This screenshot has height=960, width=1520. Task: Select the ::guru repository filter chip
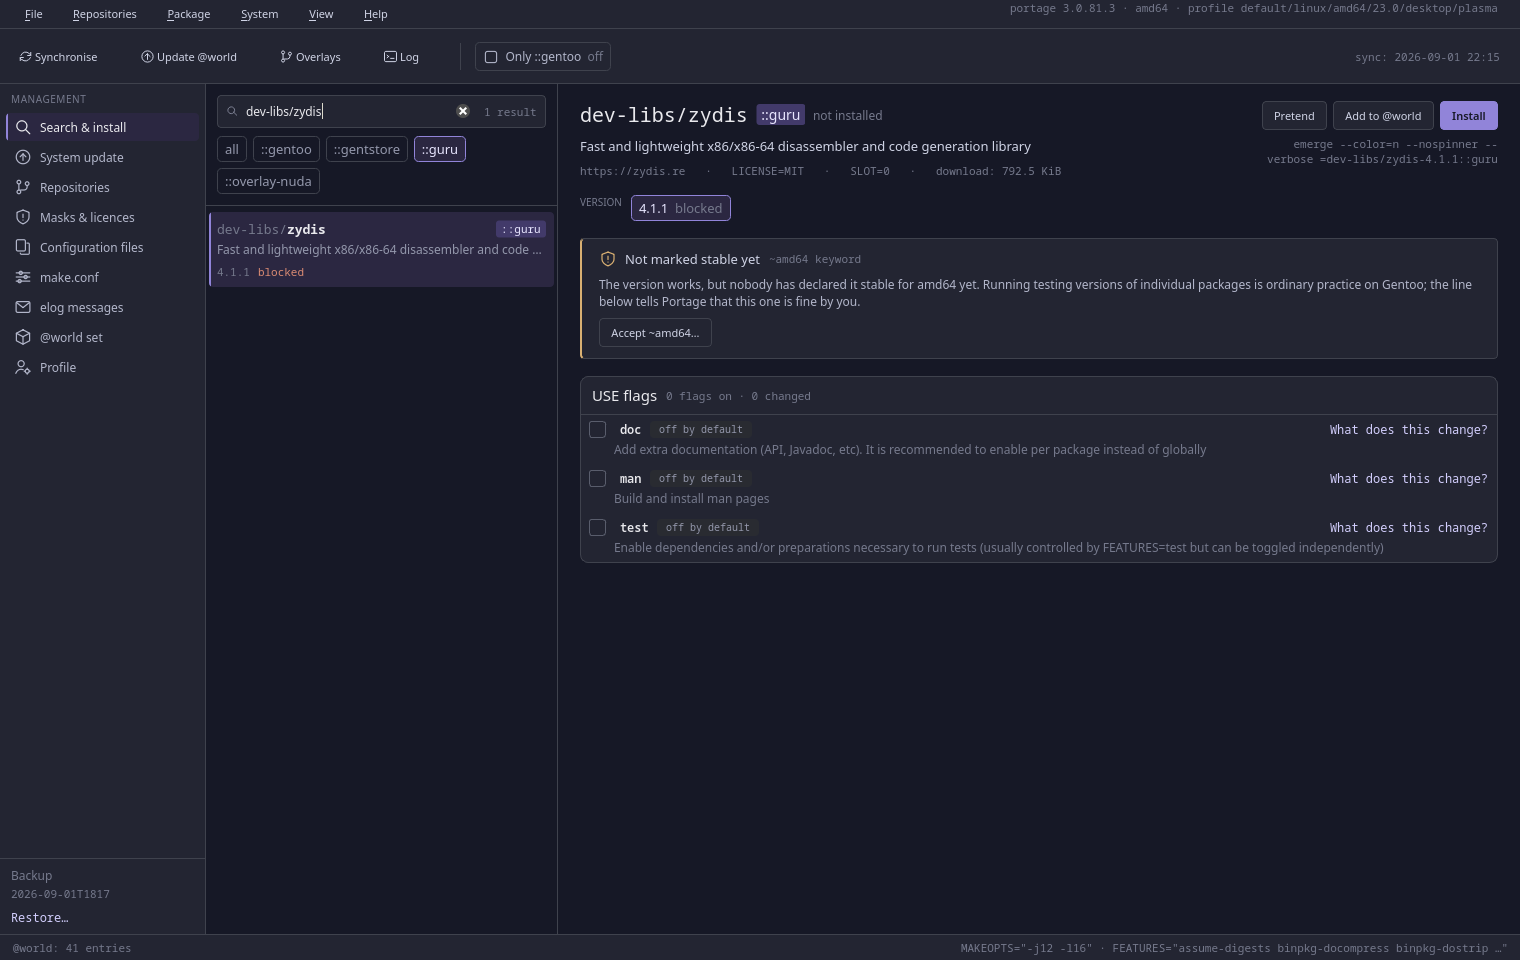coord(440,149)
